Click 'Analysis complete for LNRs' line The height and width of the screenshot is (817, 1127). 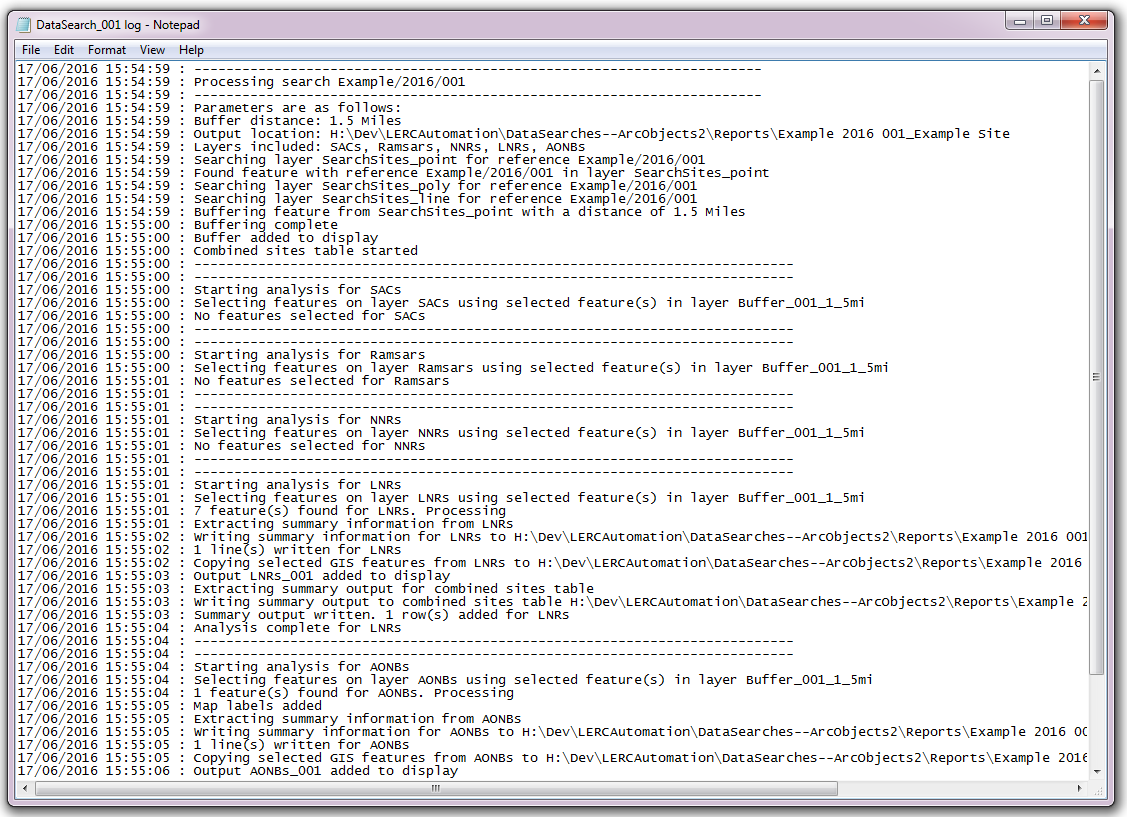tap(209, 628)
